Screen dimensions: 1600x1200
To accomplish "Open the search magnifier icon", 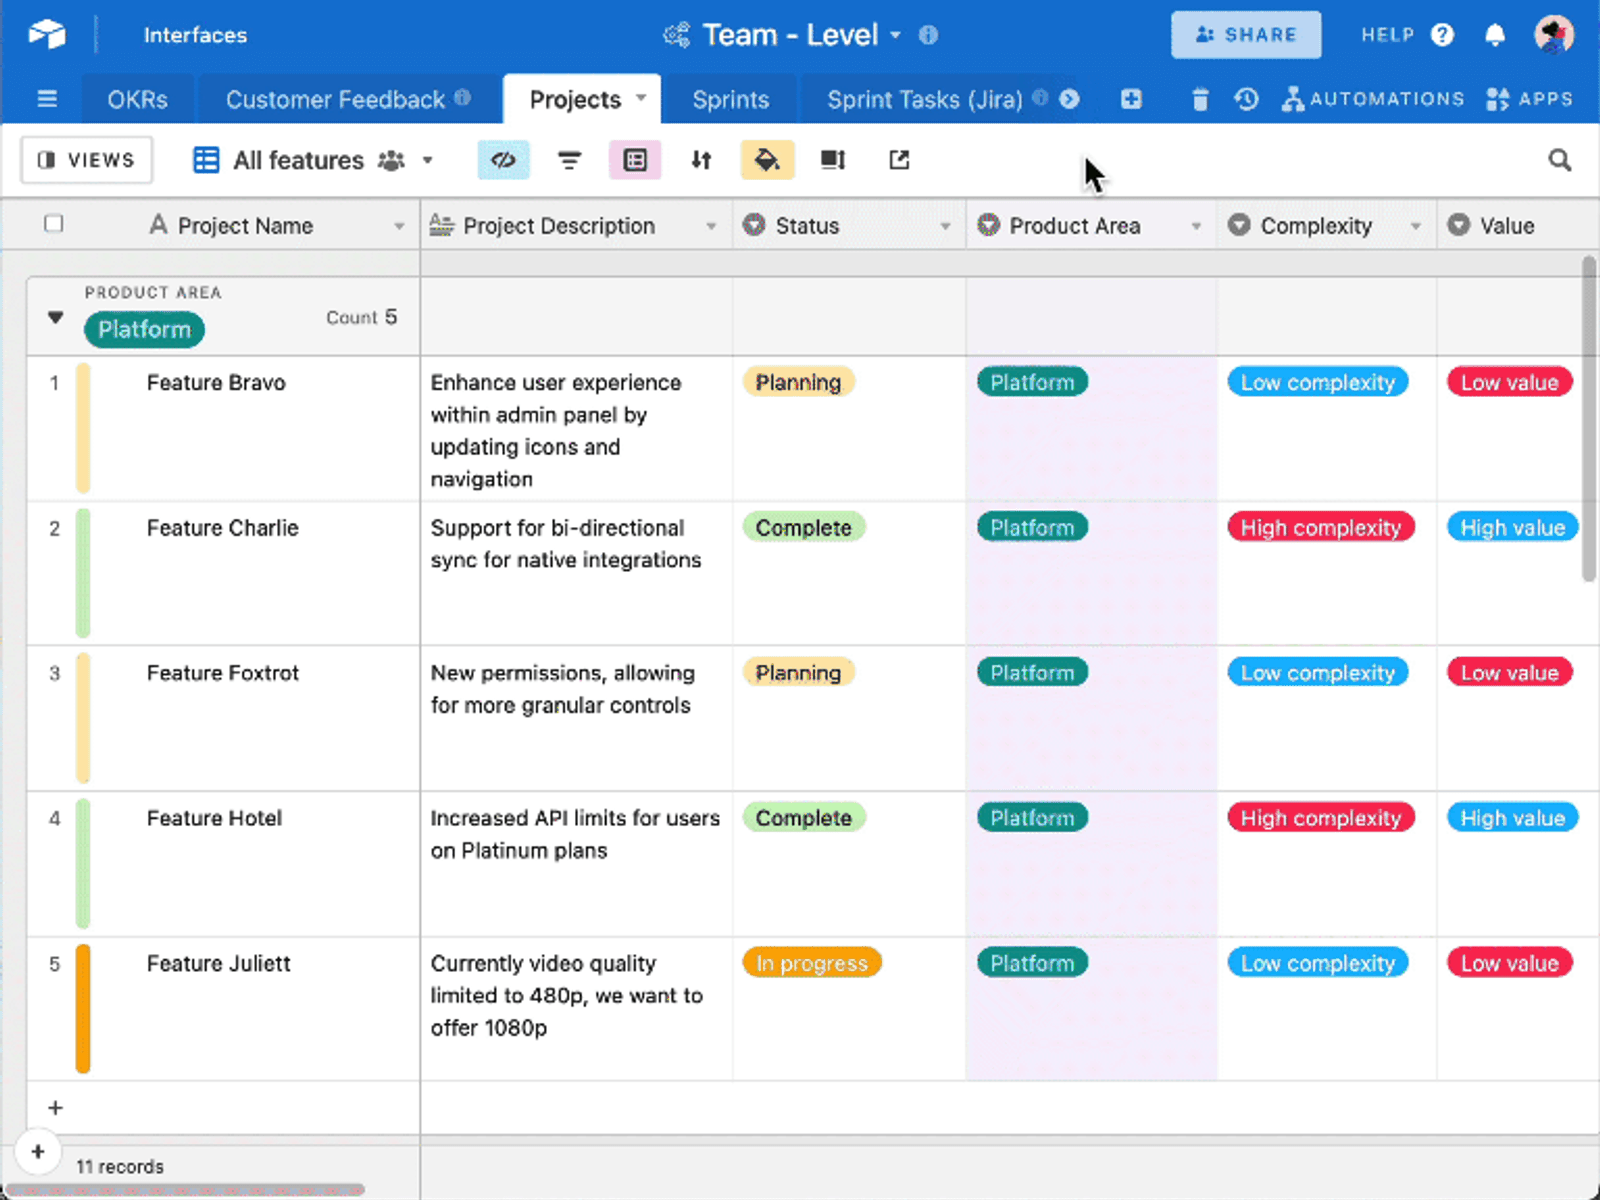I will coord(1559,160).
